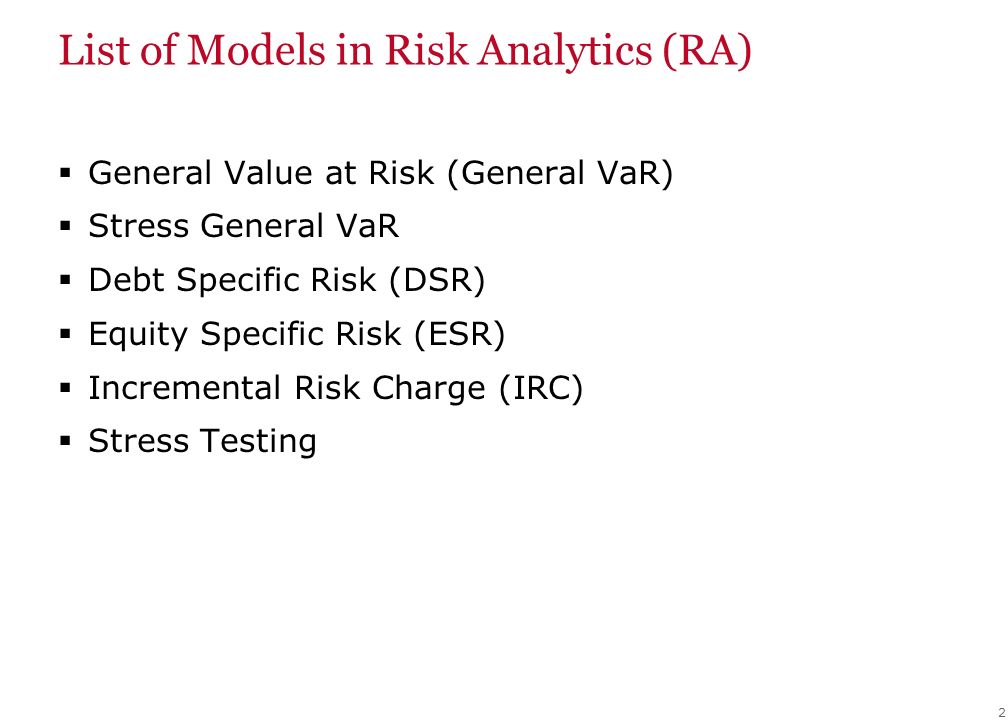Select the '(ESR)' abbreviation
This screenshot has height=720, width=1008.
[460, 334]
